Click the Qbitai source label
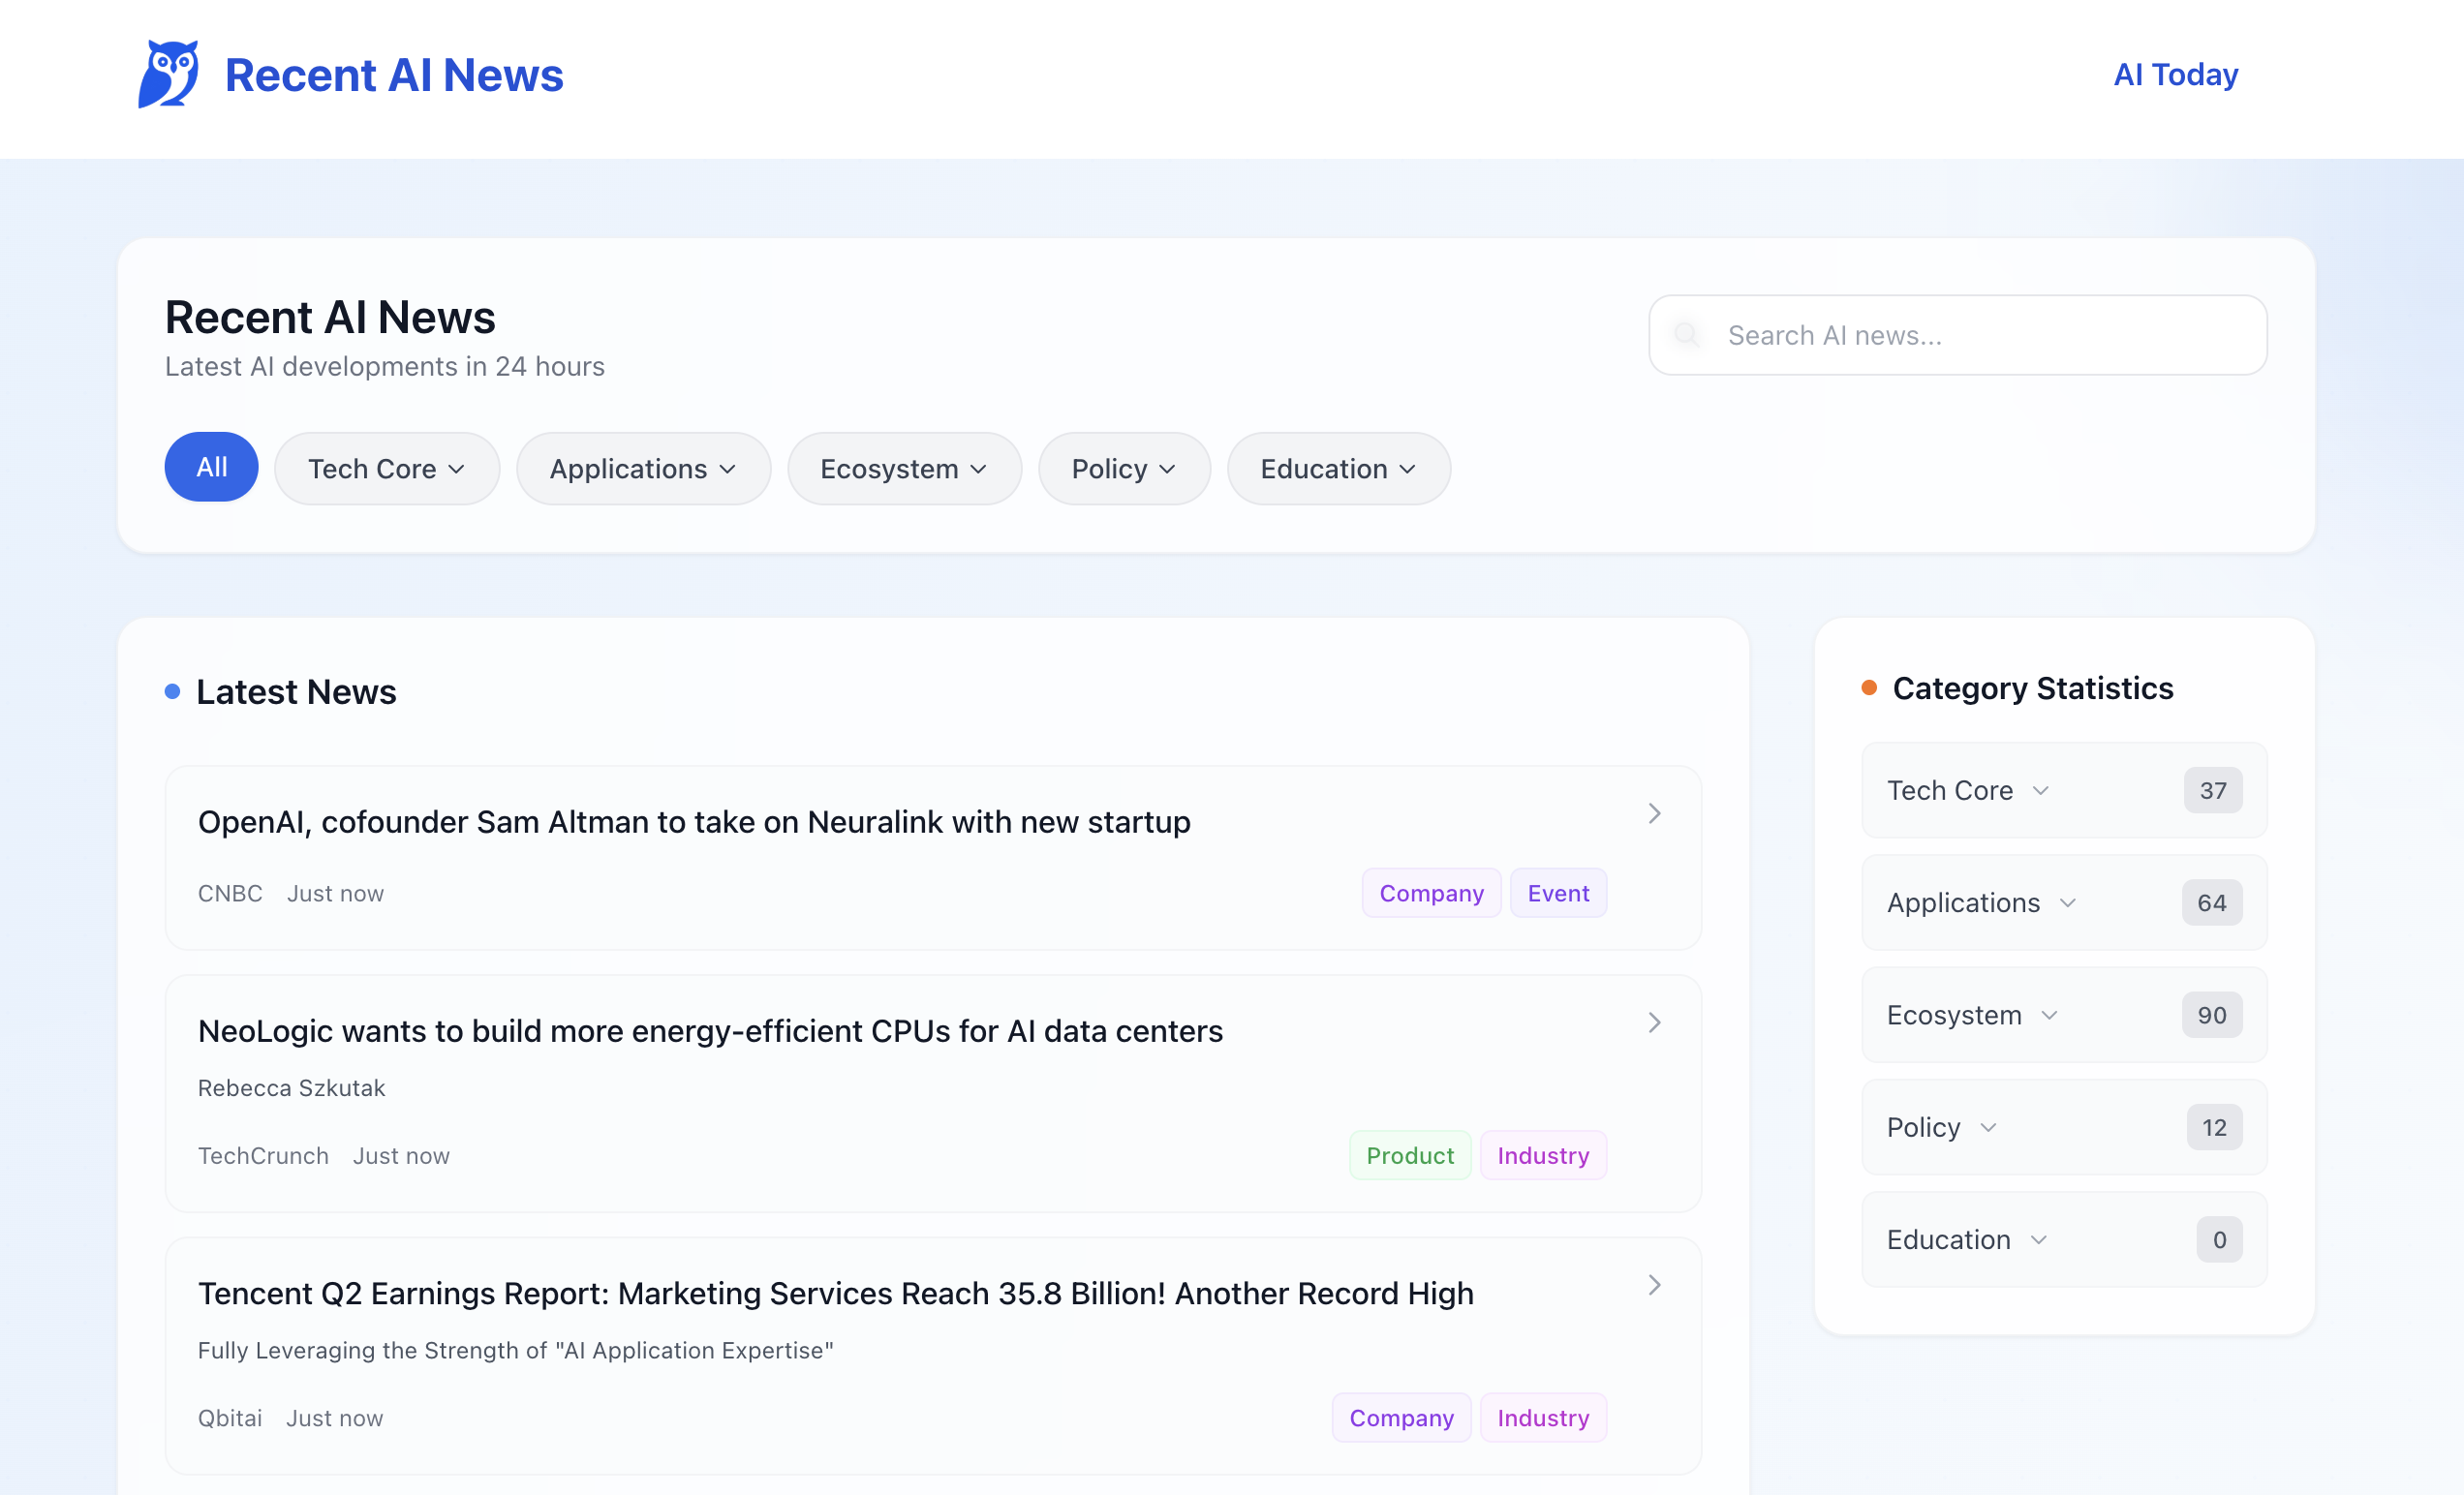Image resolution: width=2464 pixels, height=1495 pixels. pos(230,1418)
